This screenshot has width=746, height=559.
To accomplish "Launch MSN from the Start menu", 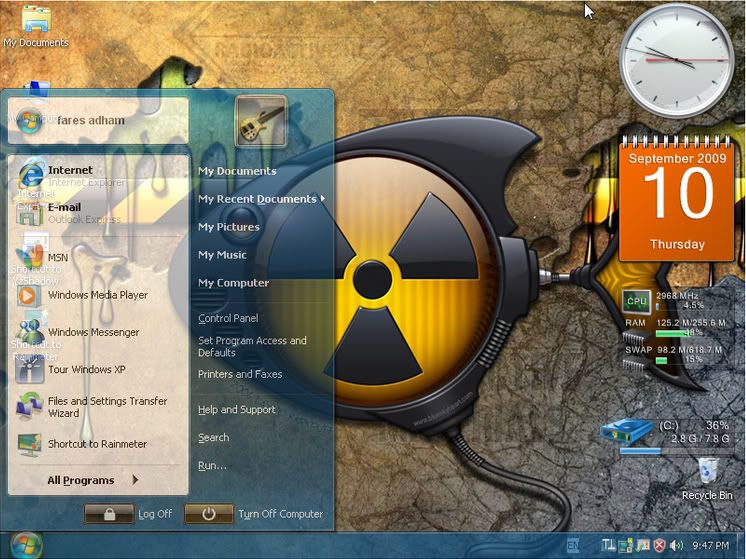I will pyautogui.click(x=98, y=257).
